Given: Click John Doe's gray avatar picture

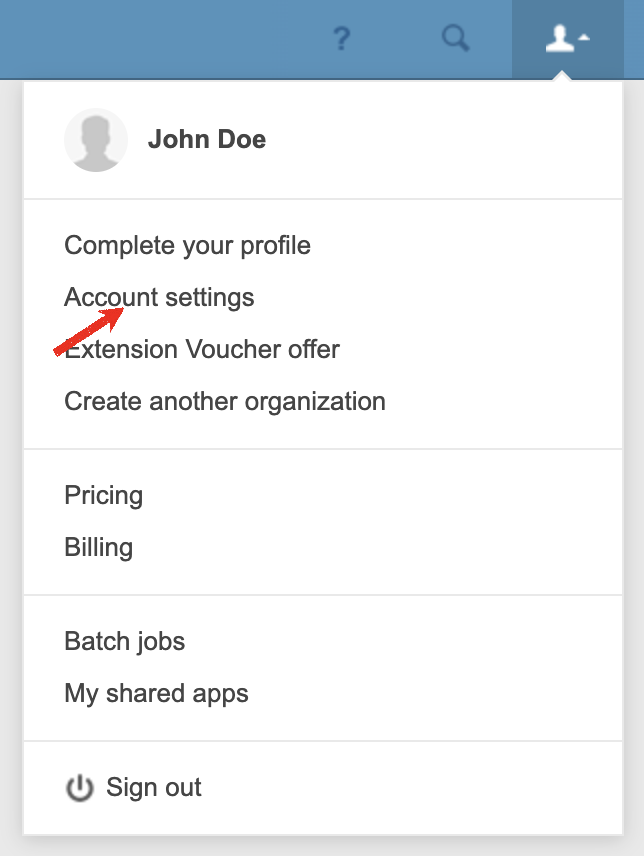Looking at the screenshot, I should [96, 140].
